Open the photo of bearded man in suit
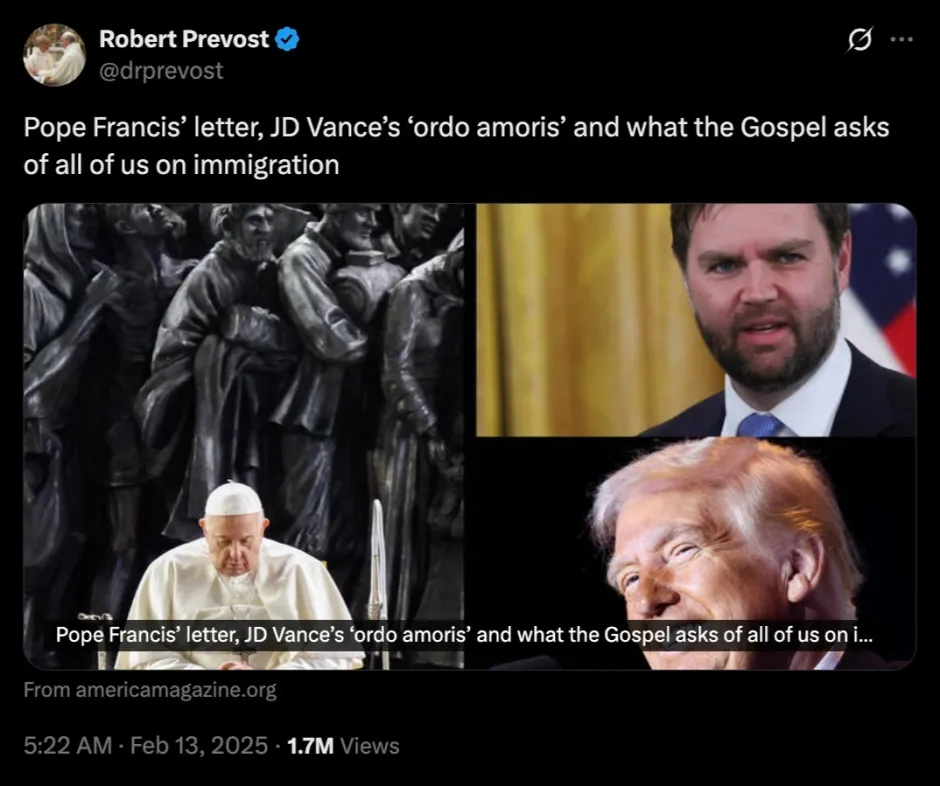 click(696, 320)
